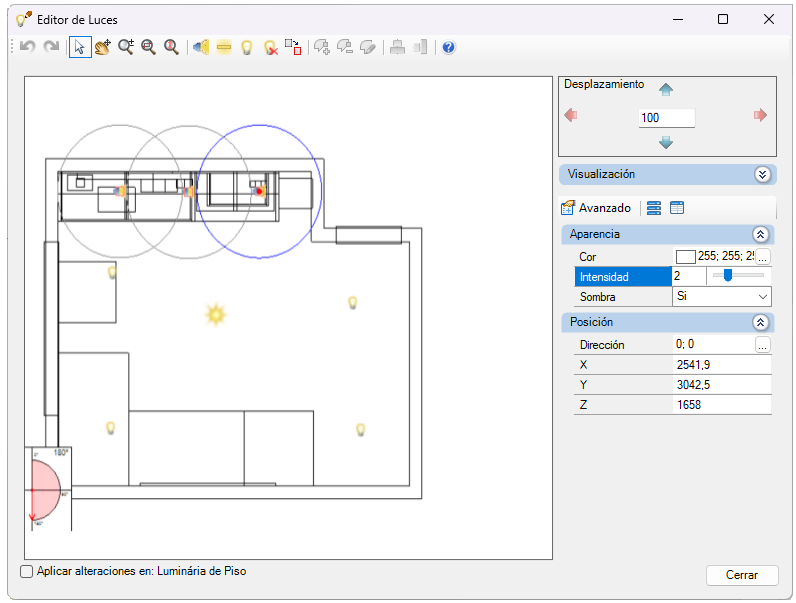
Task: Open the blue help question mark
Action: (449, 47)
